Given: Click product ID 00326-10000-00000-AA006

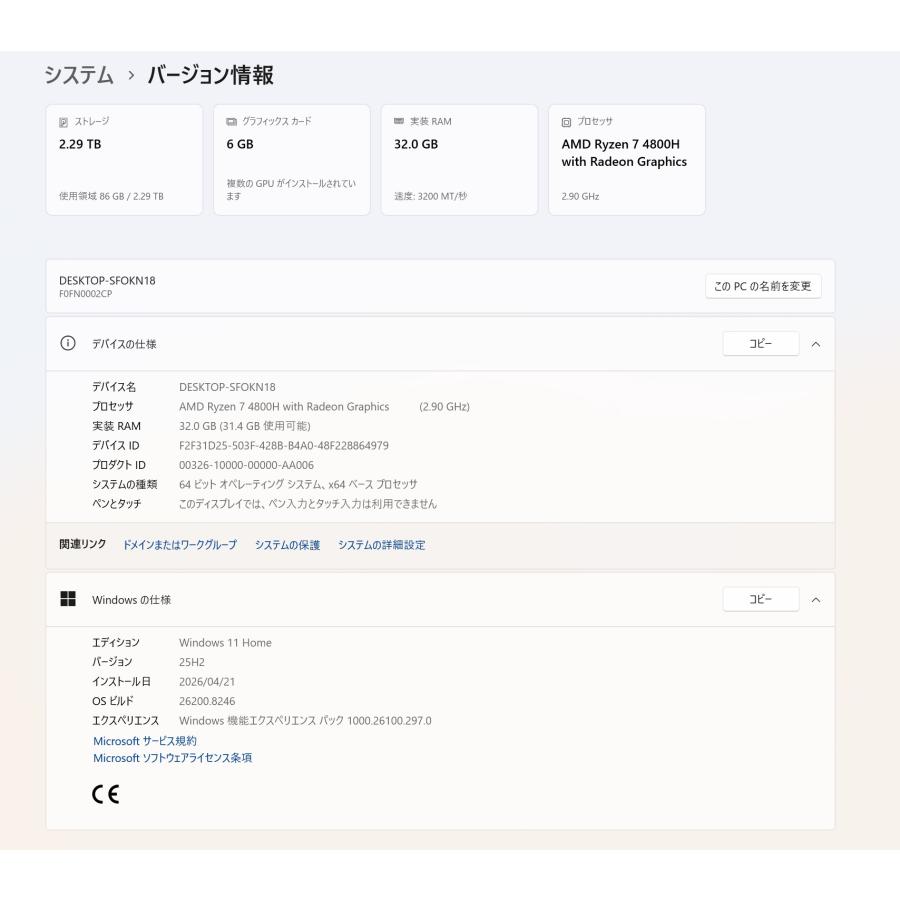Looking at the screenshot, I should [x=246, y=465].
